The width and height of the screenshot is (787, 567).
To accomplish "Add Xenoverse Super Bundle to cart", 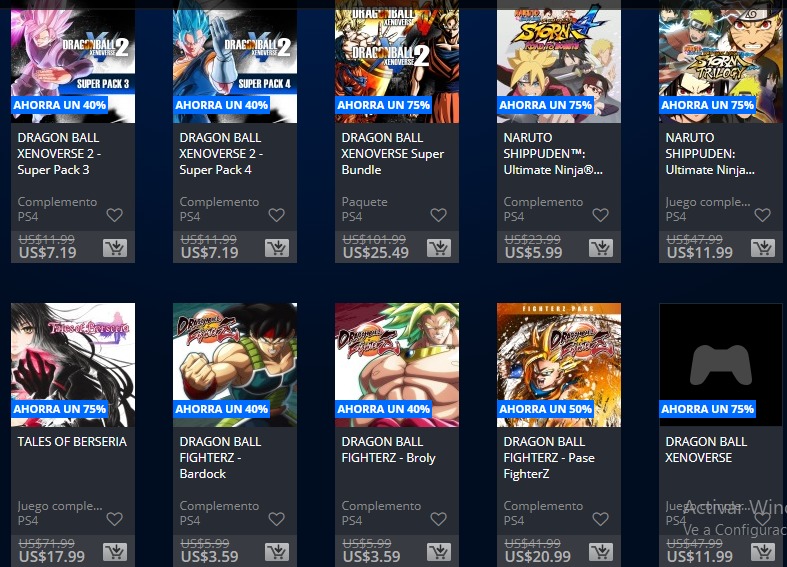I will click(x=439, y=248).
